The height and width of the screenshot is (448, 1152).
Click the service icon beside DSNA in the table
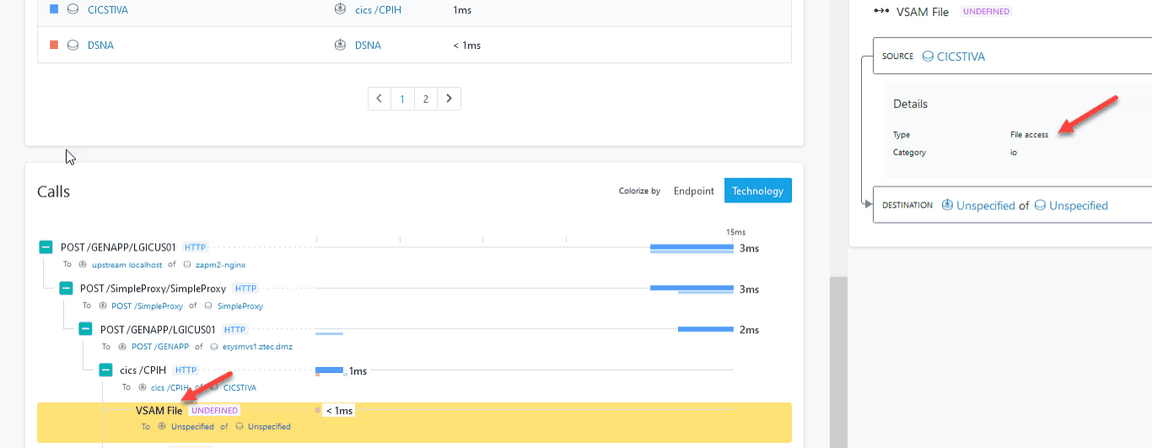click(72, 45)
